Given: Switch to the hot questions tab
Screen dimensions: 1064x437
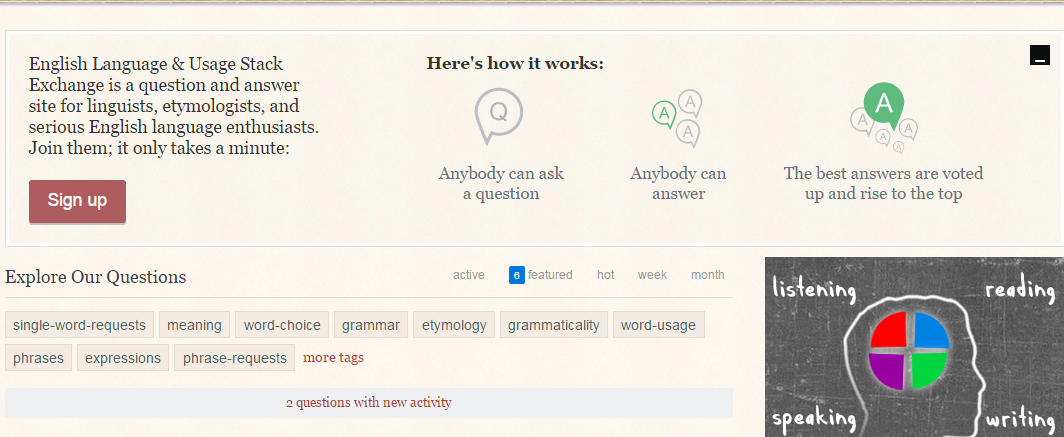Looking at the screenshot, I should click(x=606, y=275).
